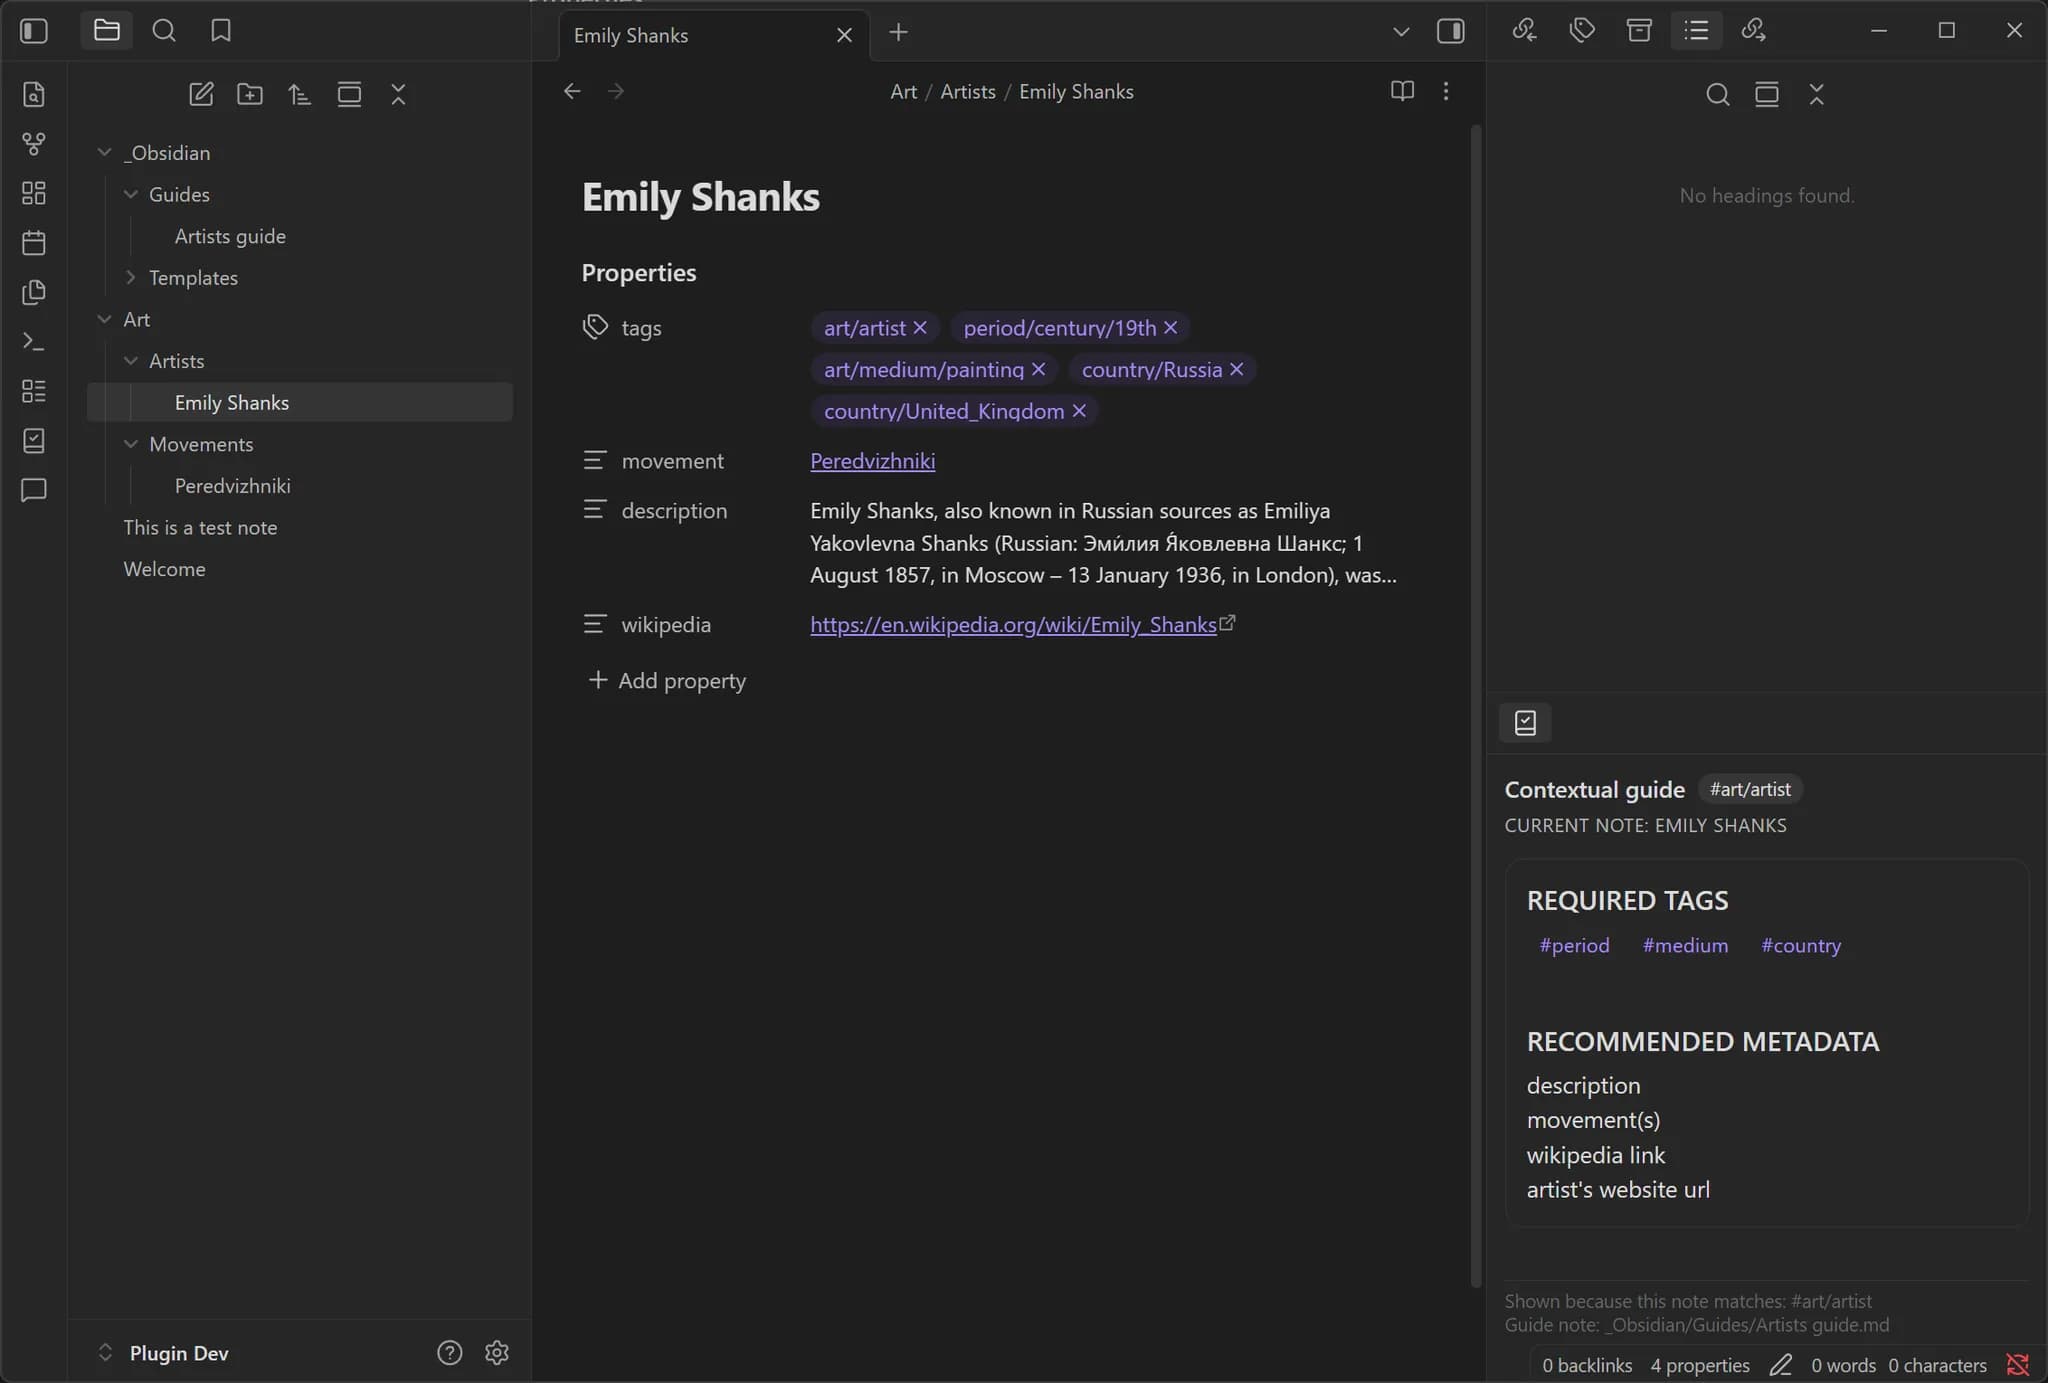Collapse the Artists folder

(130, 360)
